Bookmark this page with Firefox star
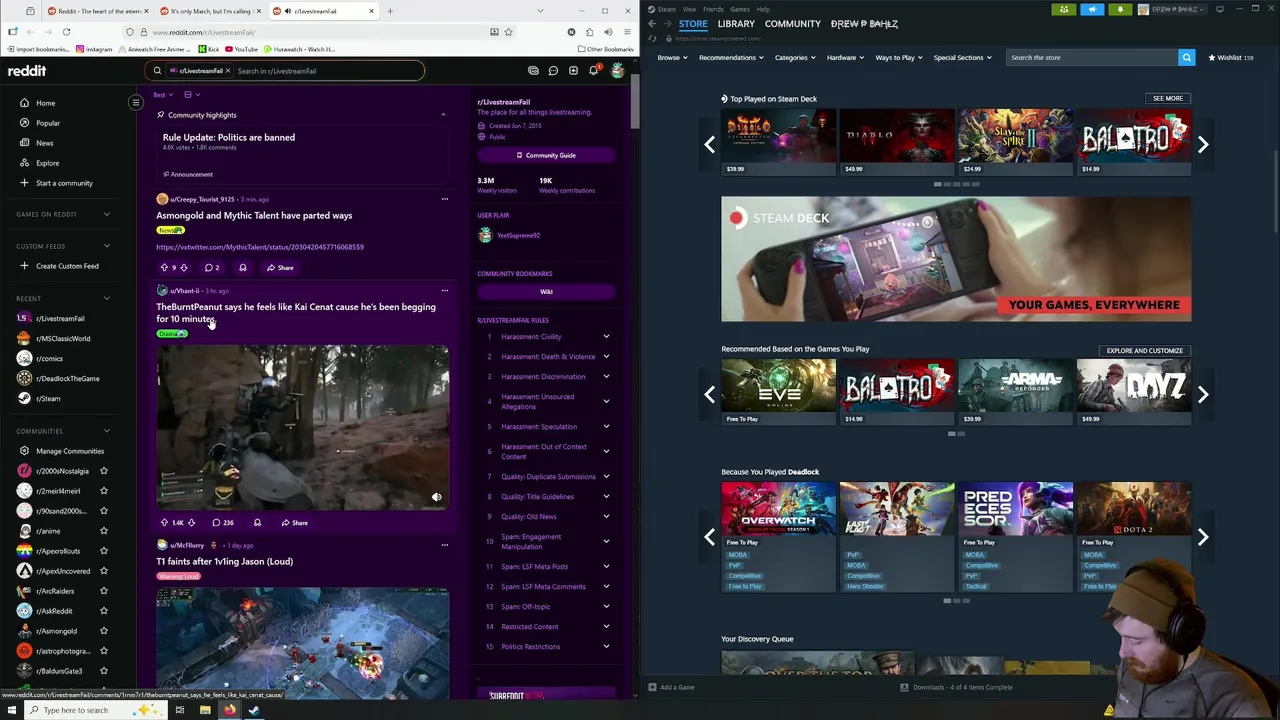The width and height of the screenshot is (1280, 720). [x=508, y=32]
